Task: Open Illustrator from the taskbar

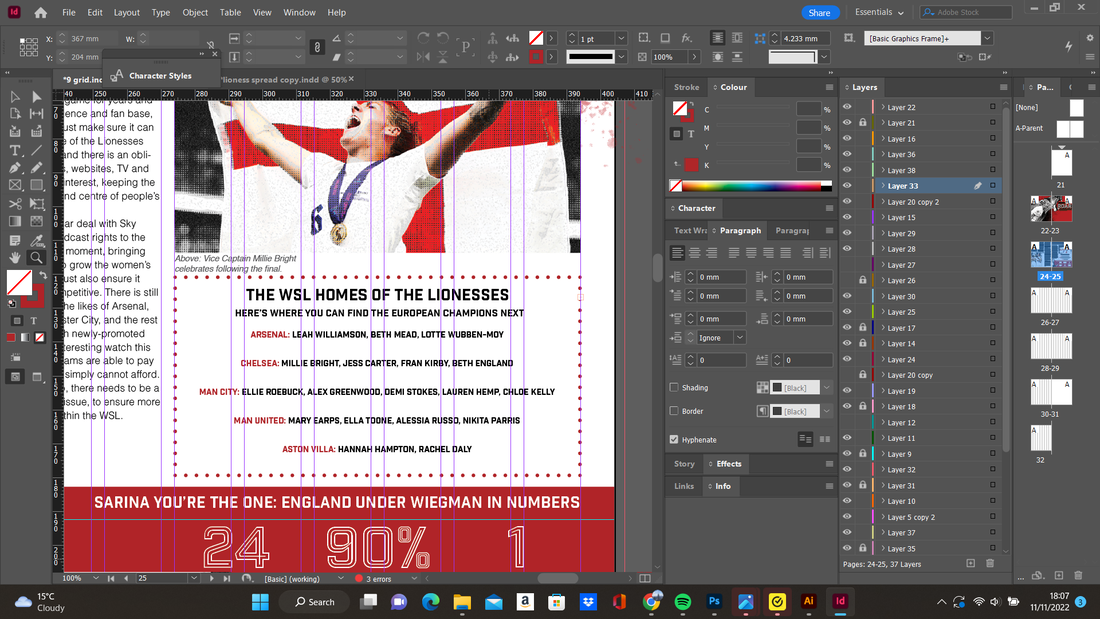Action: click(808, 601)
